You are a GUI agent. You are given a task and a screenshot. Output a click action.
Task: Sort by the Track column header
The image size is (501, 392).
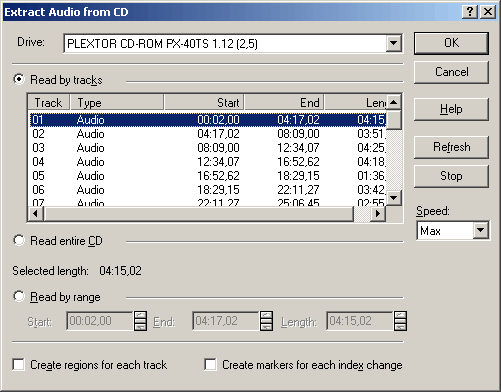[49, 102]
